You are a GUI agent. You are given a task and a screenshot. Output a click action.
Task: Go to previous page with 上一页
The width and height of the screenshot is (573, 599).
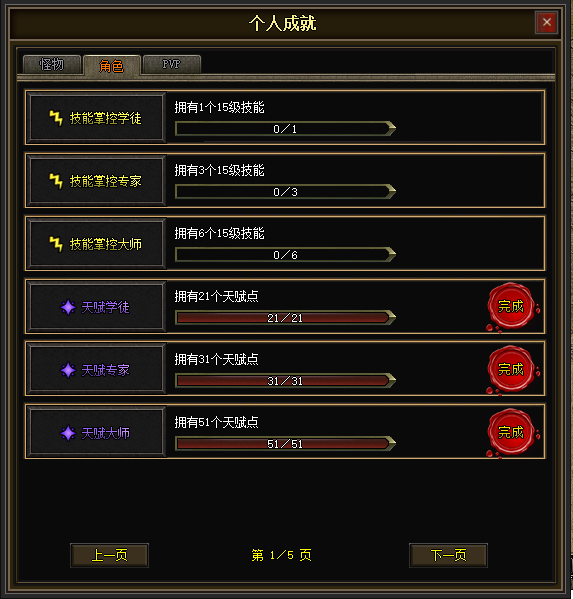point(110,555)
